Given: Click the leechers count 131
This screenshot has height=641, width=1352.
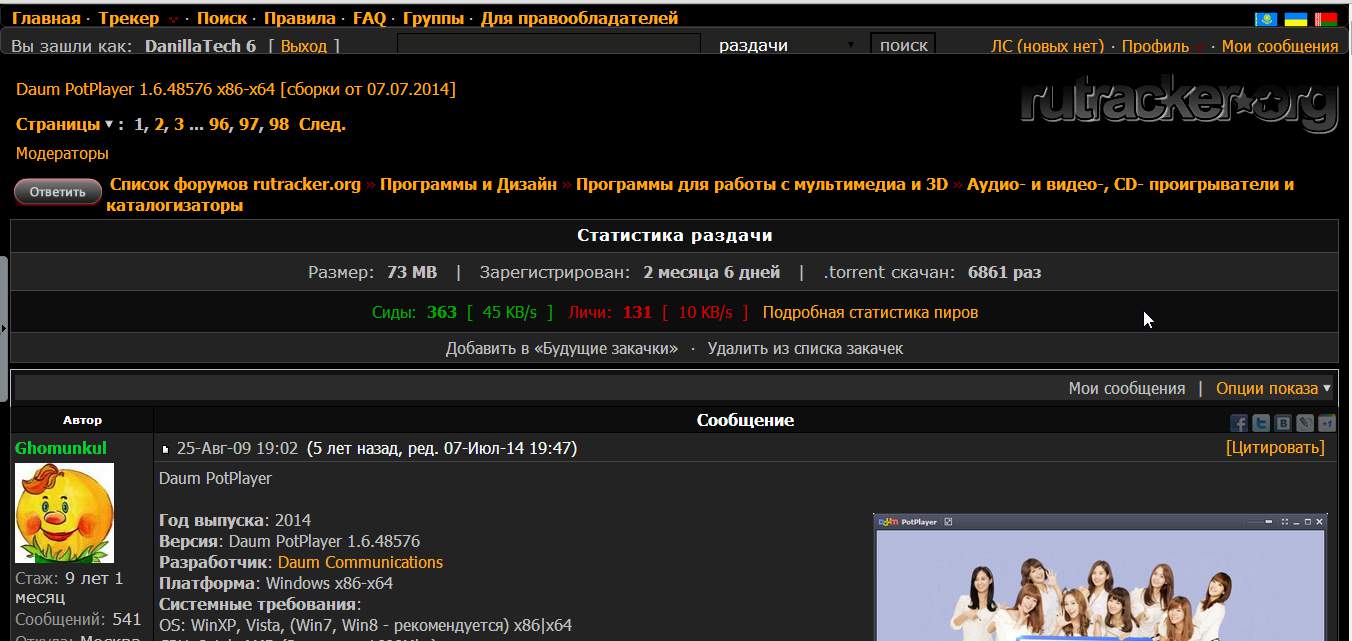Looking at the screenshot, I should (637, 312).
